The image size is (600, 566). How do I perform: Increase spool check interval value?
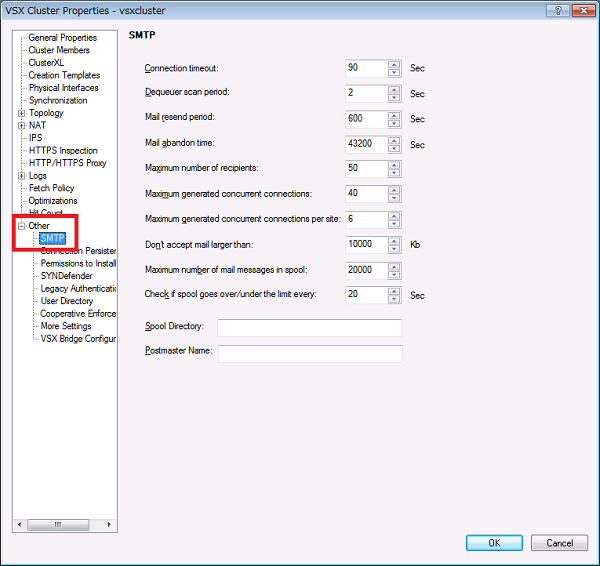point(394,291)
